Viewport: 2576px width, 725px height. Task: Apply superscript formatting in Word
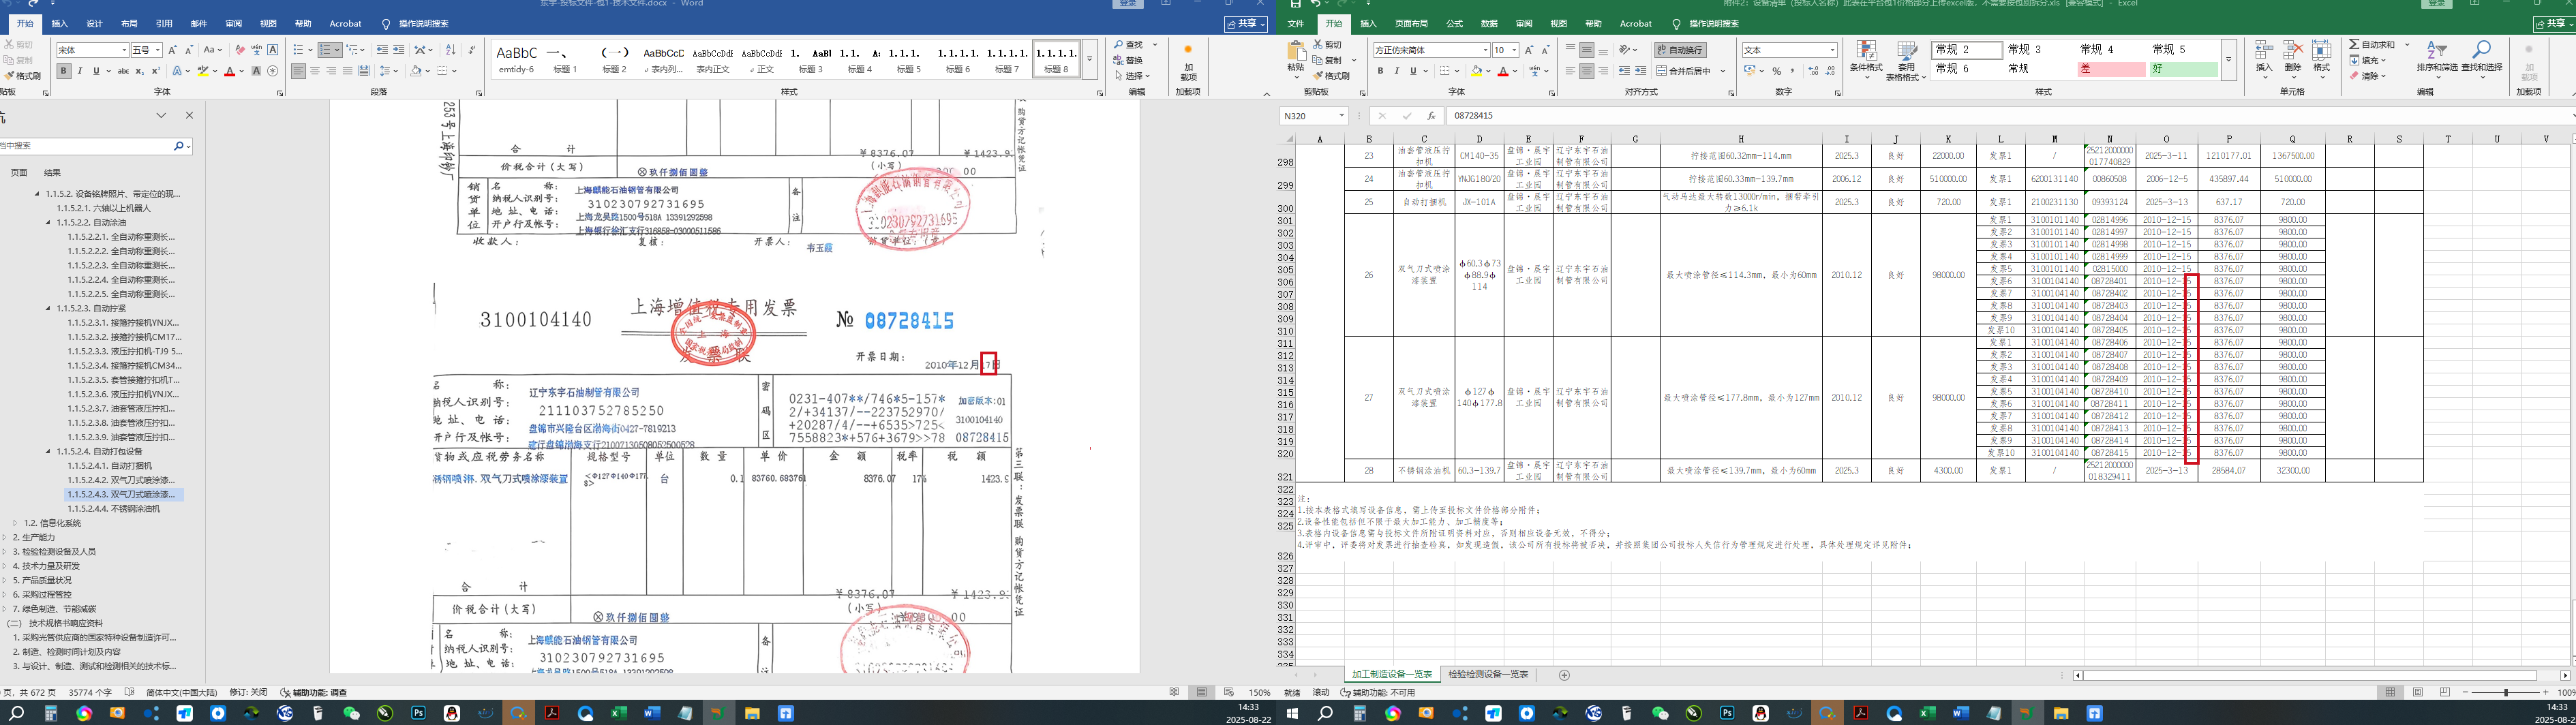pos(156,71)
